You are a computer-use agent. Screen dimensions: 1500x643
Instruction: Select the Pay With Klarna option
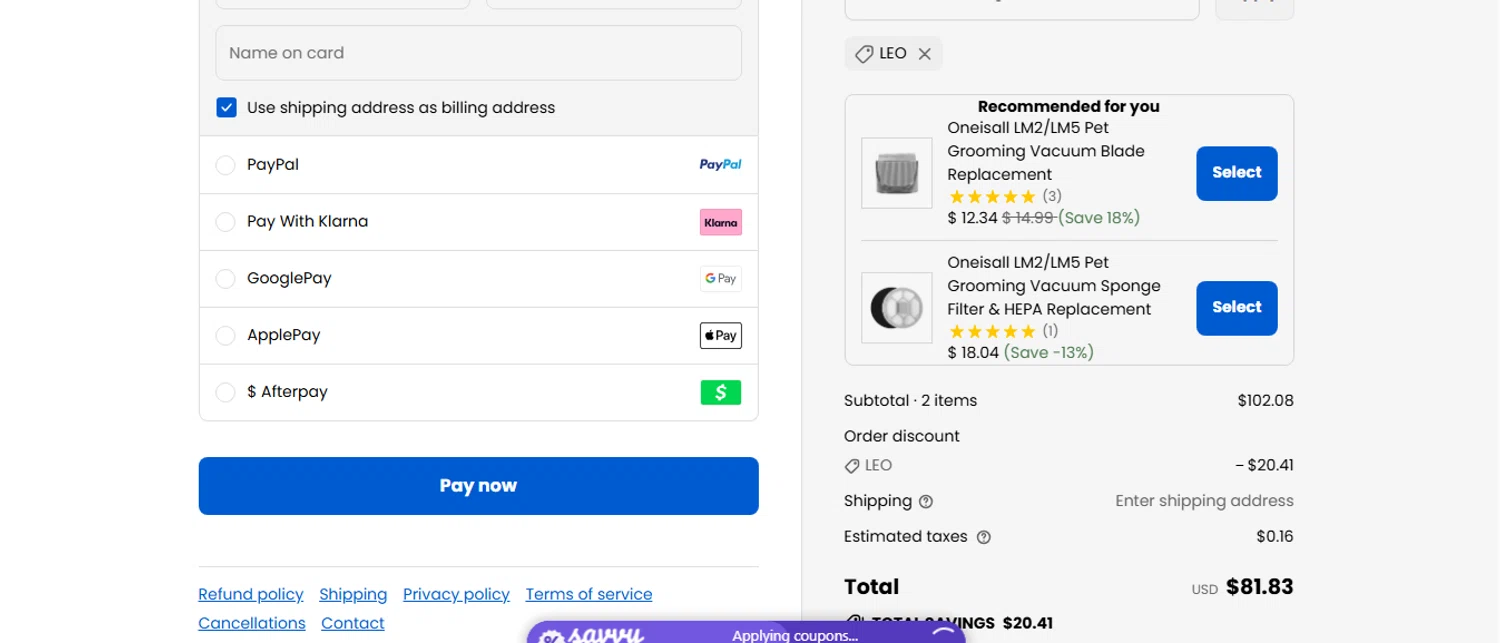(225, 222)
